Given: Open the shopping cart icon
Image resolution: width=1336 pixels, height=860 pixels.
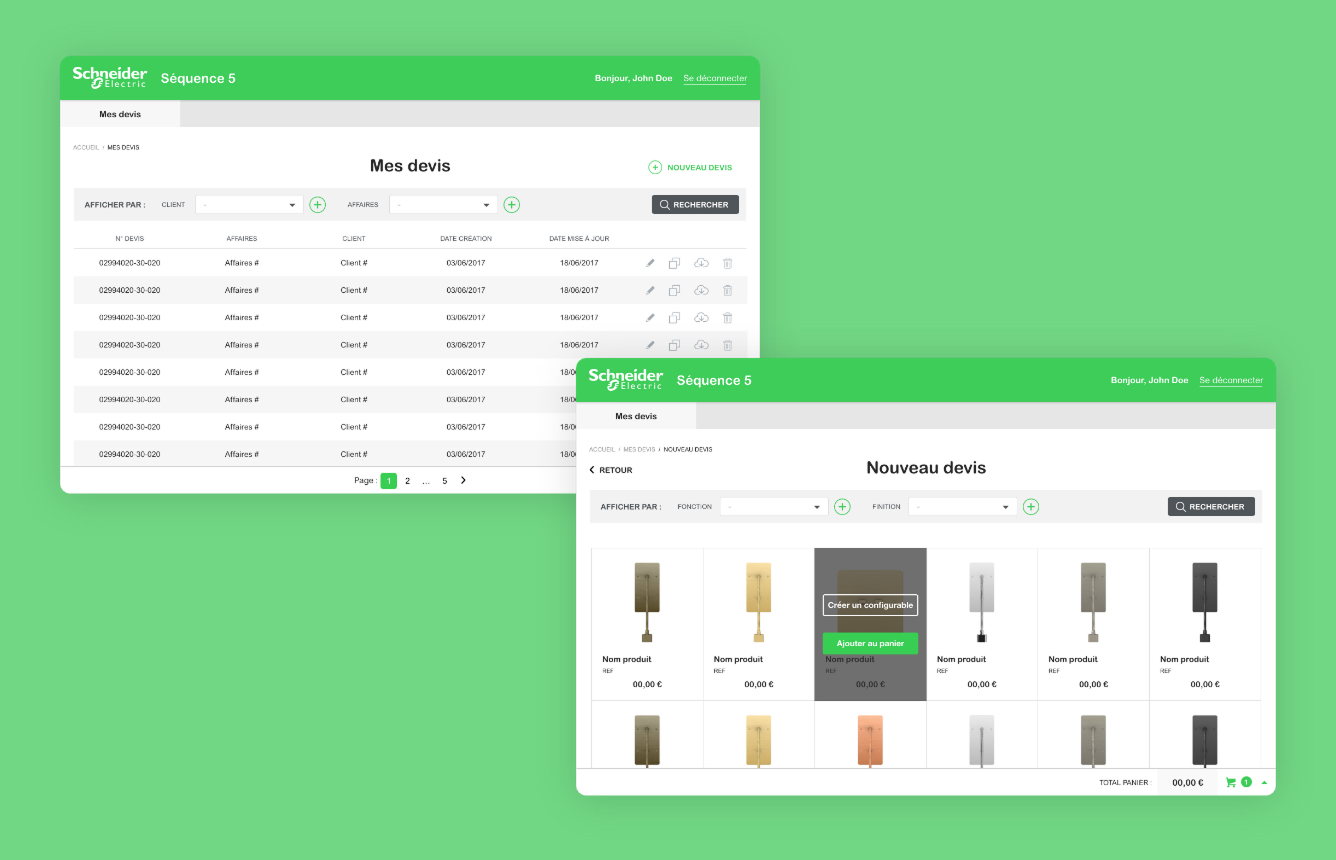Looking at the screenshot, I should (1232, 781).
